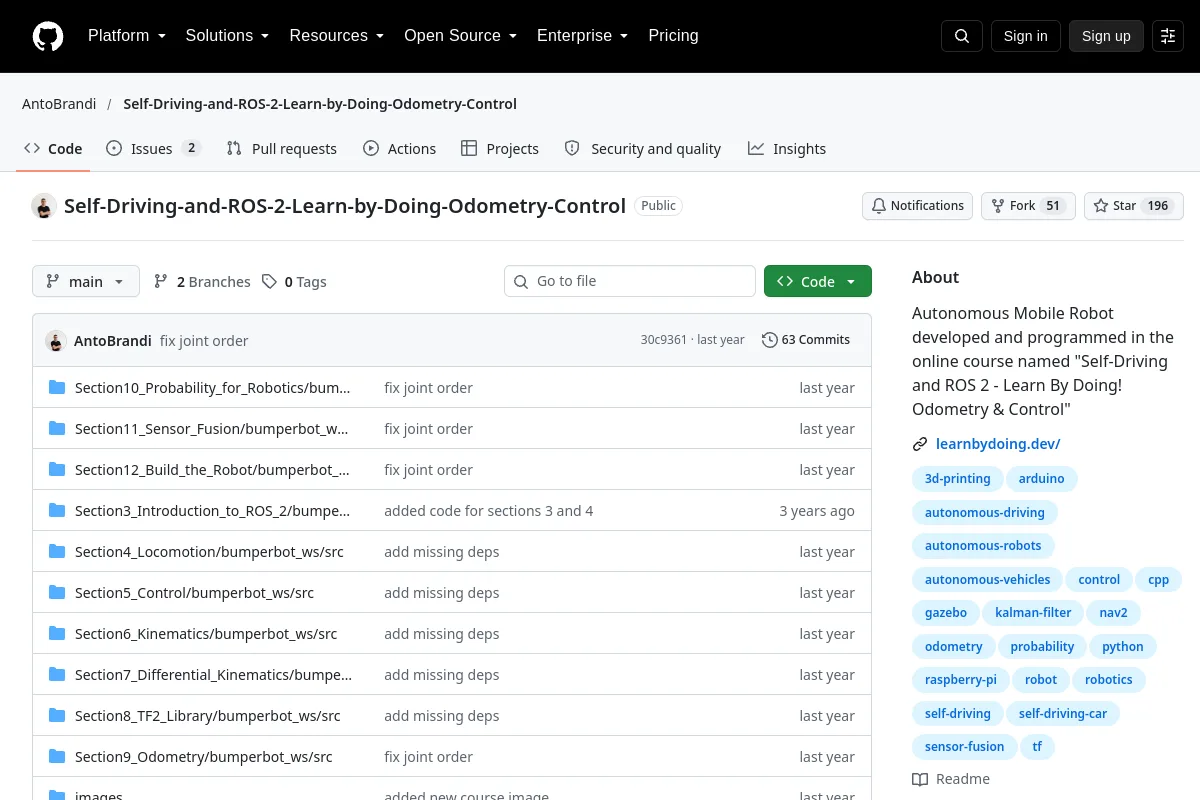Click folder icon for Section5_Control
Image resolution: width=1200 pixels, height=800 pixels.
57,593
